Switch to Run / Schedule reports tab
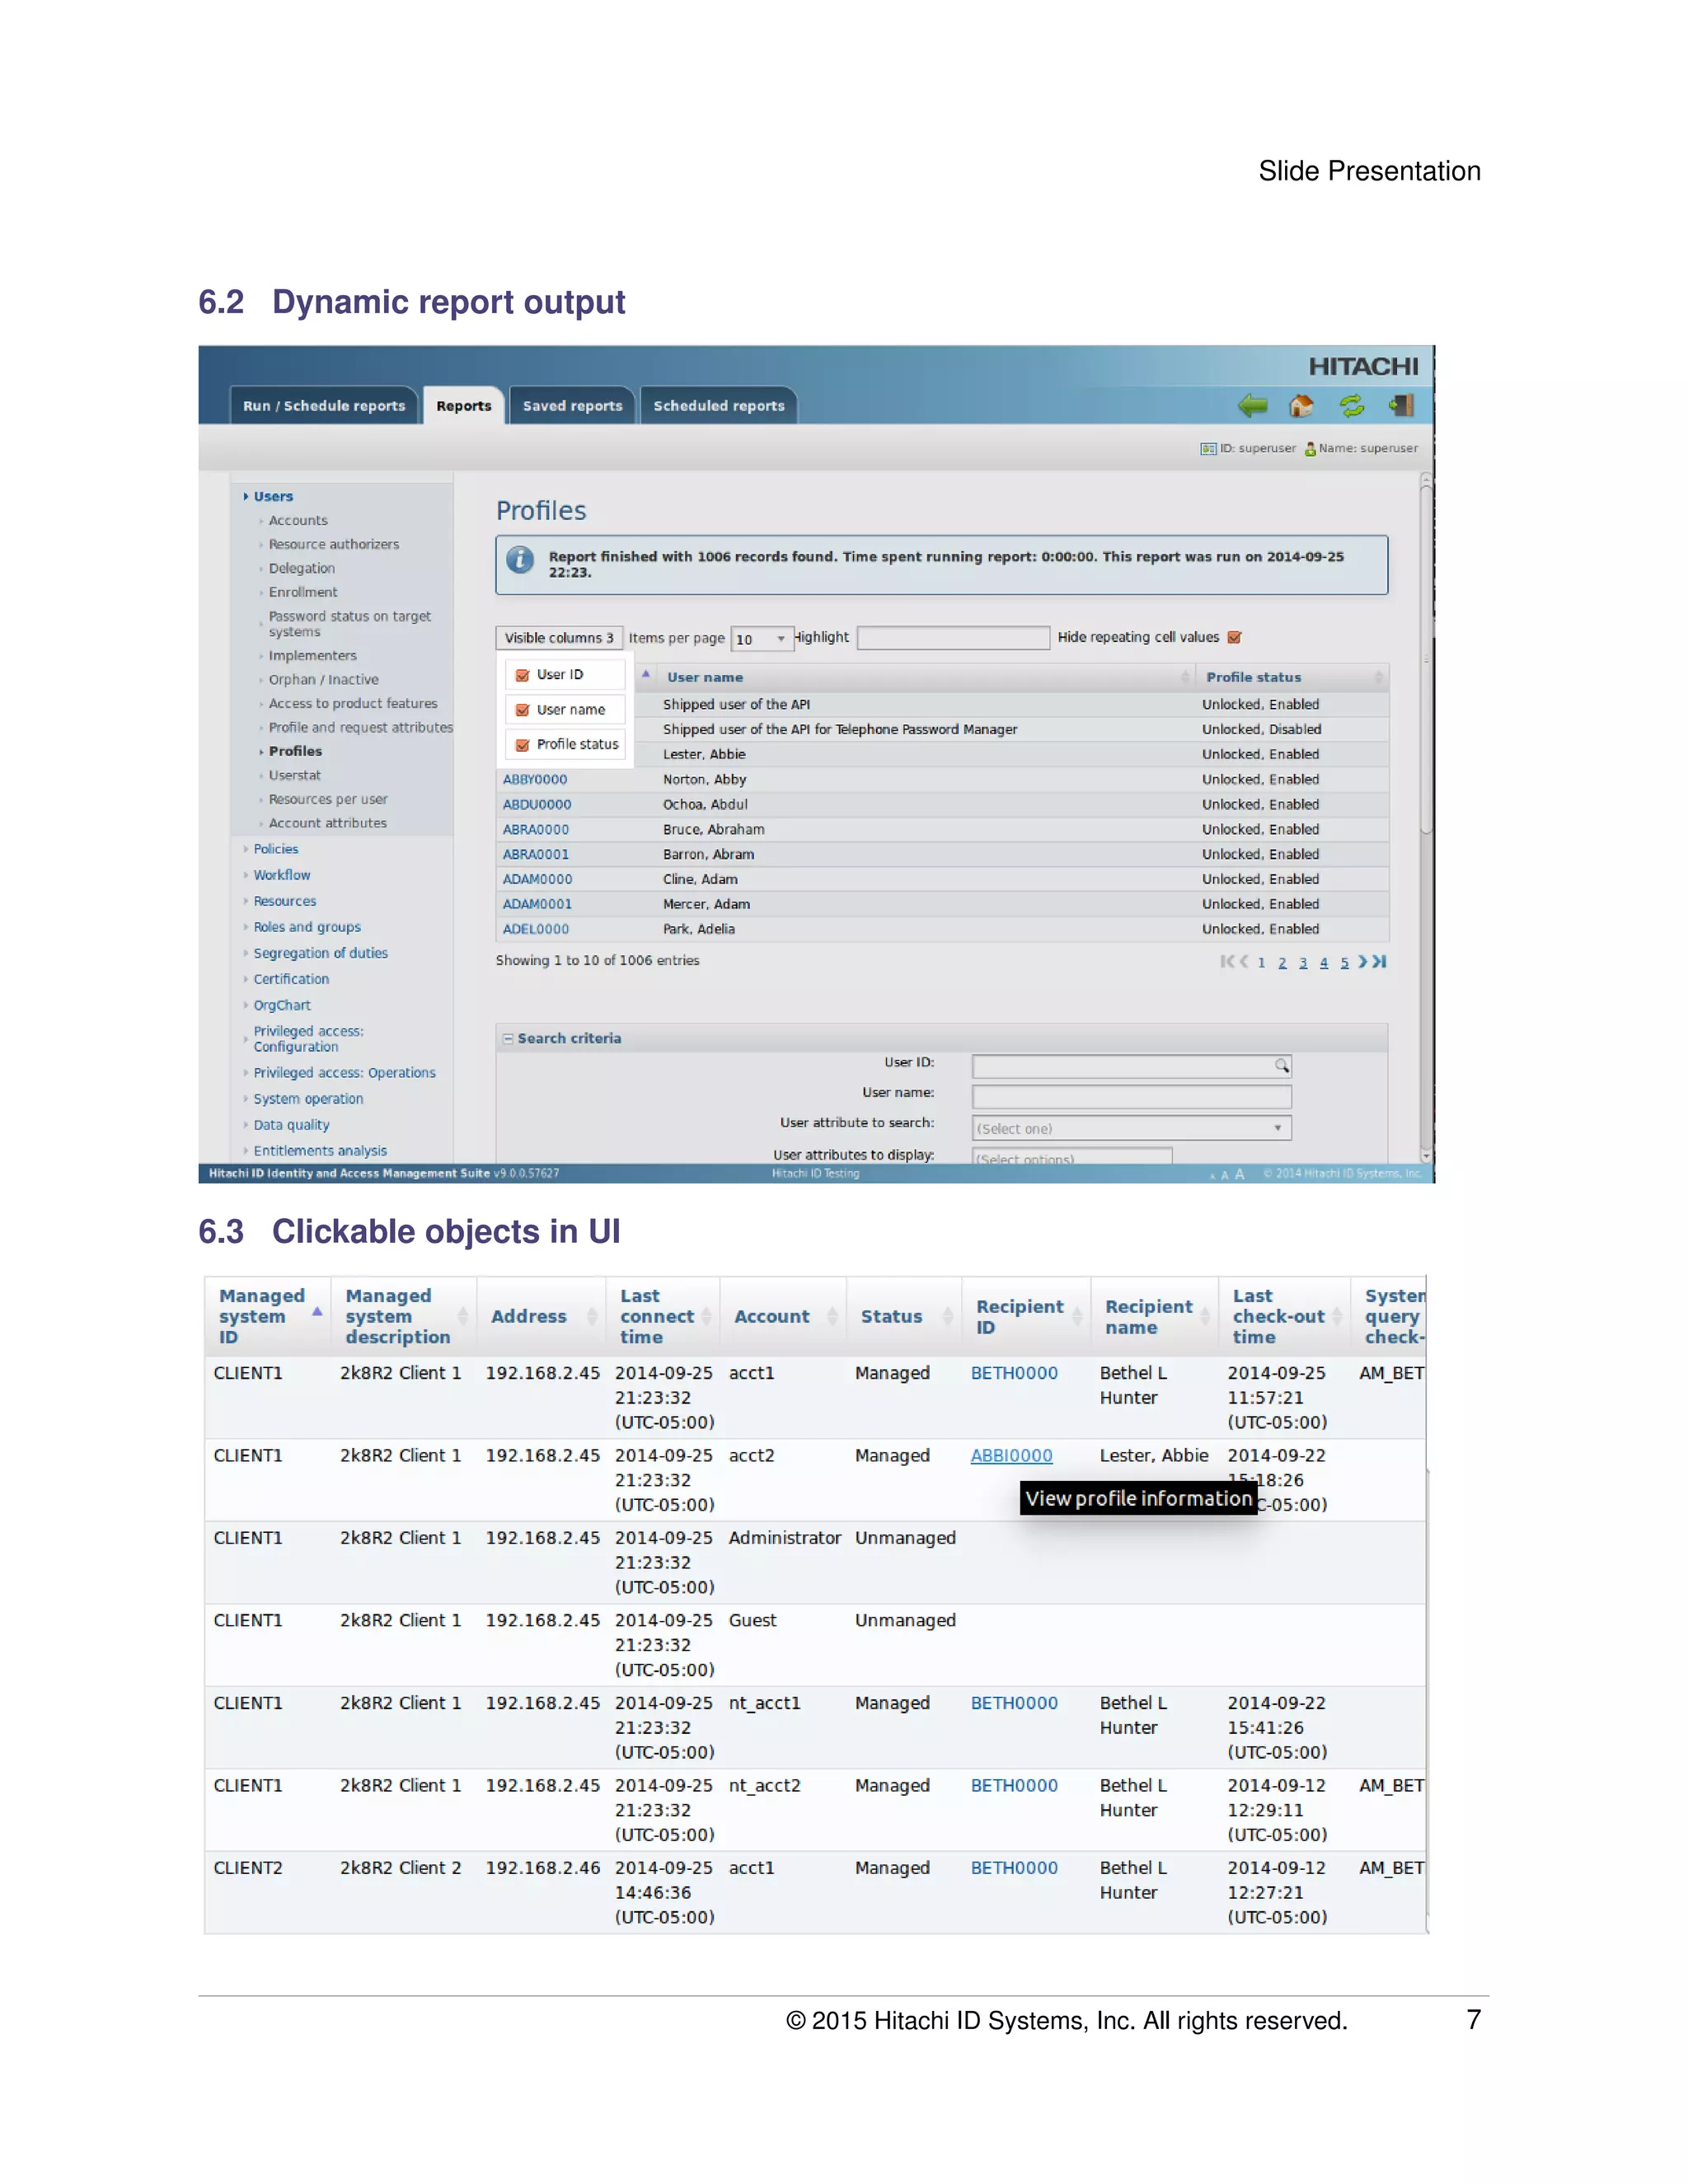The width and height of the screenshot is (1688, 2184). point(324,406)
